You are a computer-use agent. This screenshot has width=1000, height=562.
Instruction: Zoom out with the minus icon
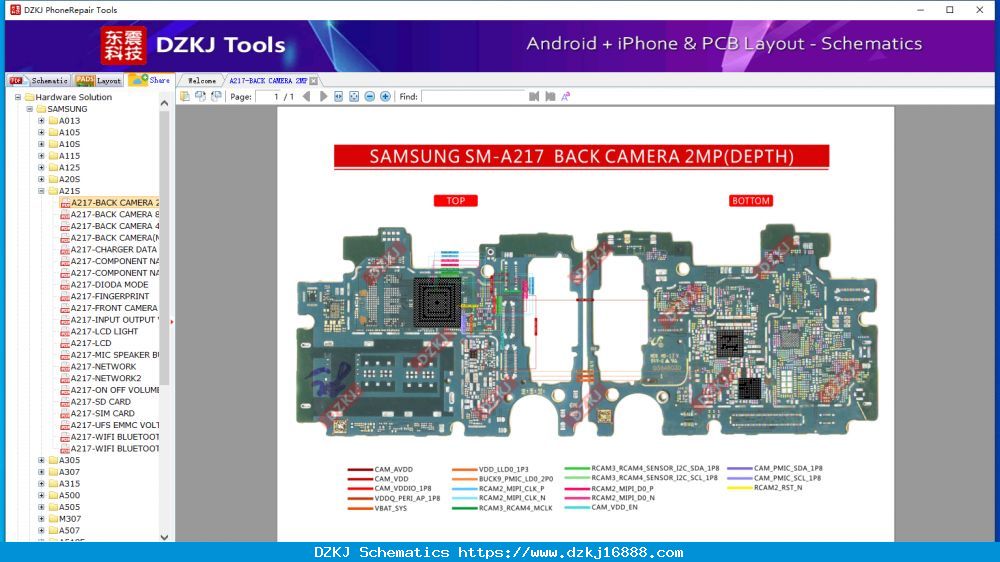click(370, 96)
